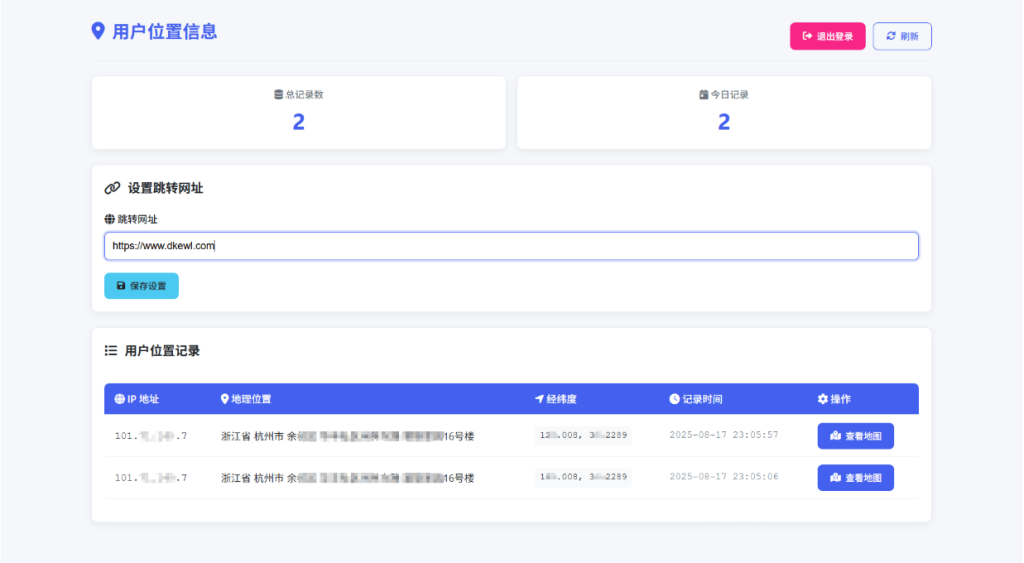Select the coordinates badge in the first record row
Screen dimensions: 1024x563
[583, 435]
